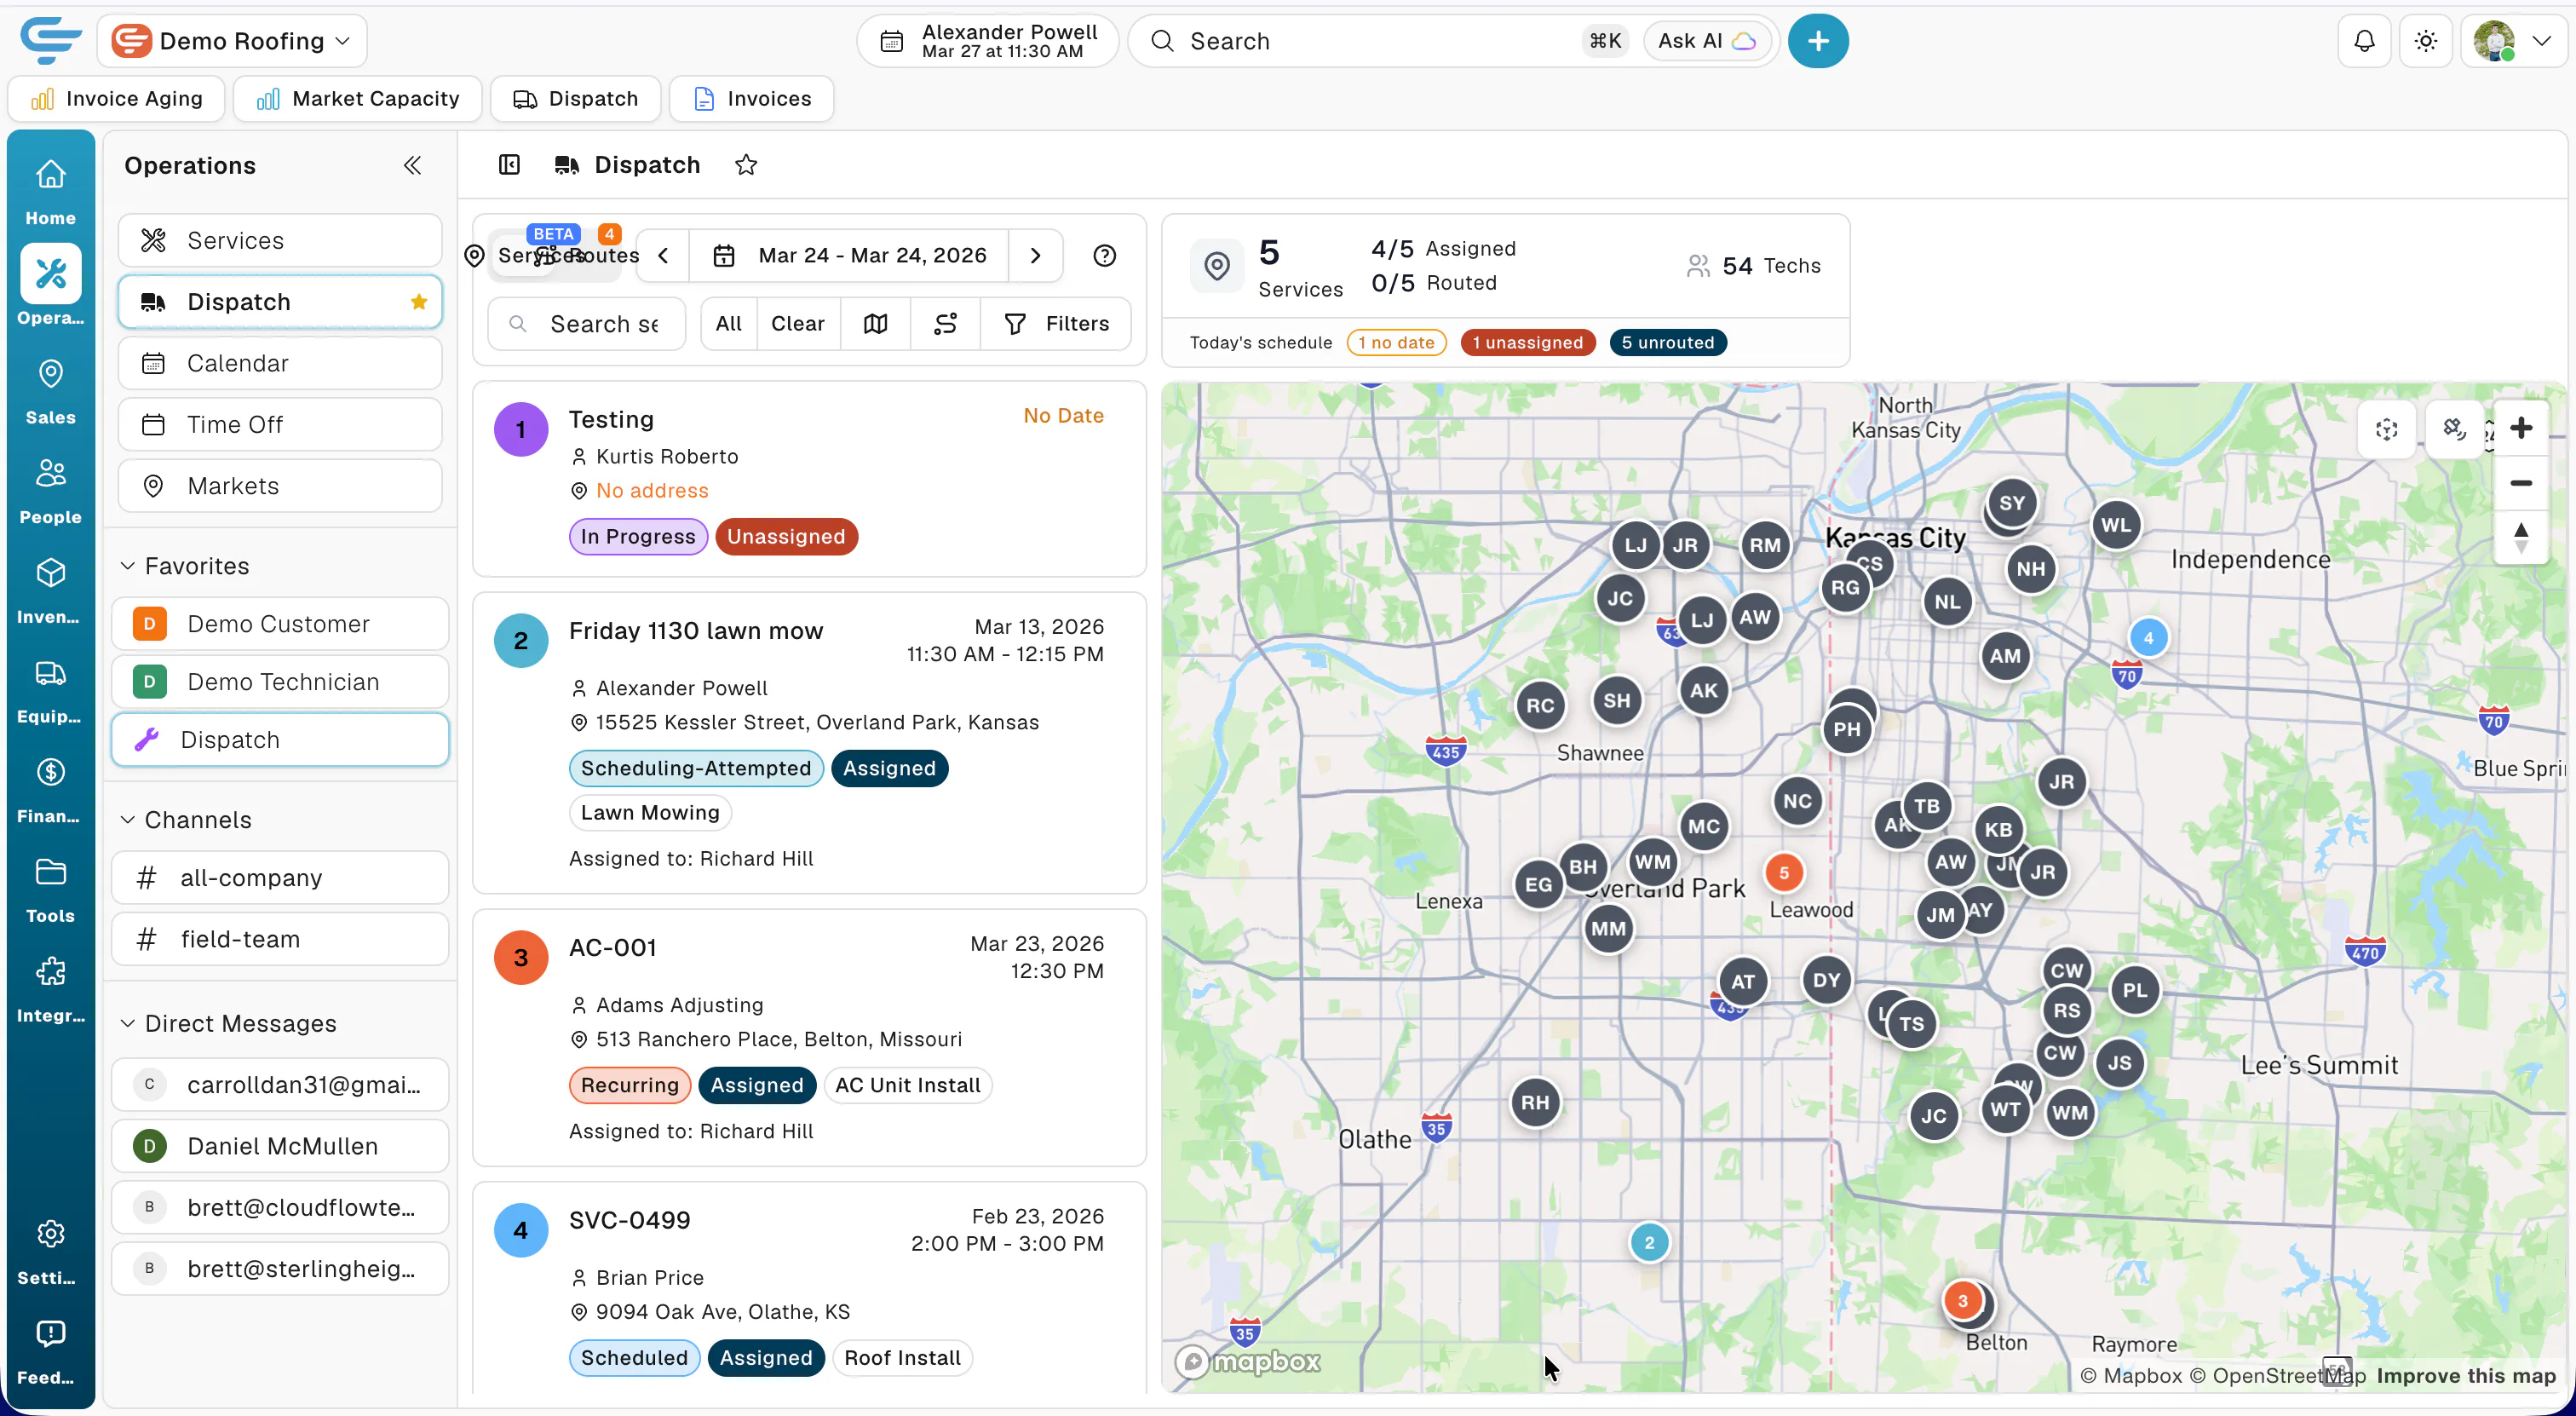Screen dimensions: 2576x1416
Task: Click the Ask AI button
Action: tap(1706, 41)
